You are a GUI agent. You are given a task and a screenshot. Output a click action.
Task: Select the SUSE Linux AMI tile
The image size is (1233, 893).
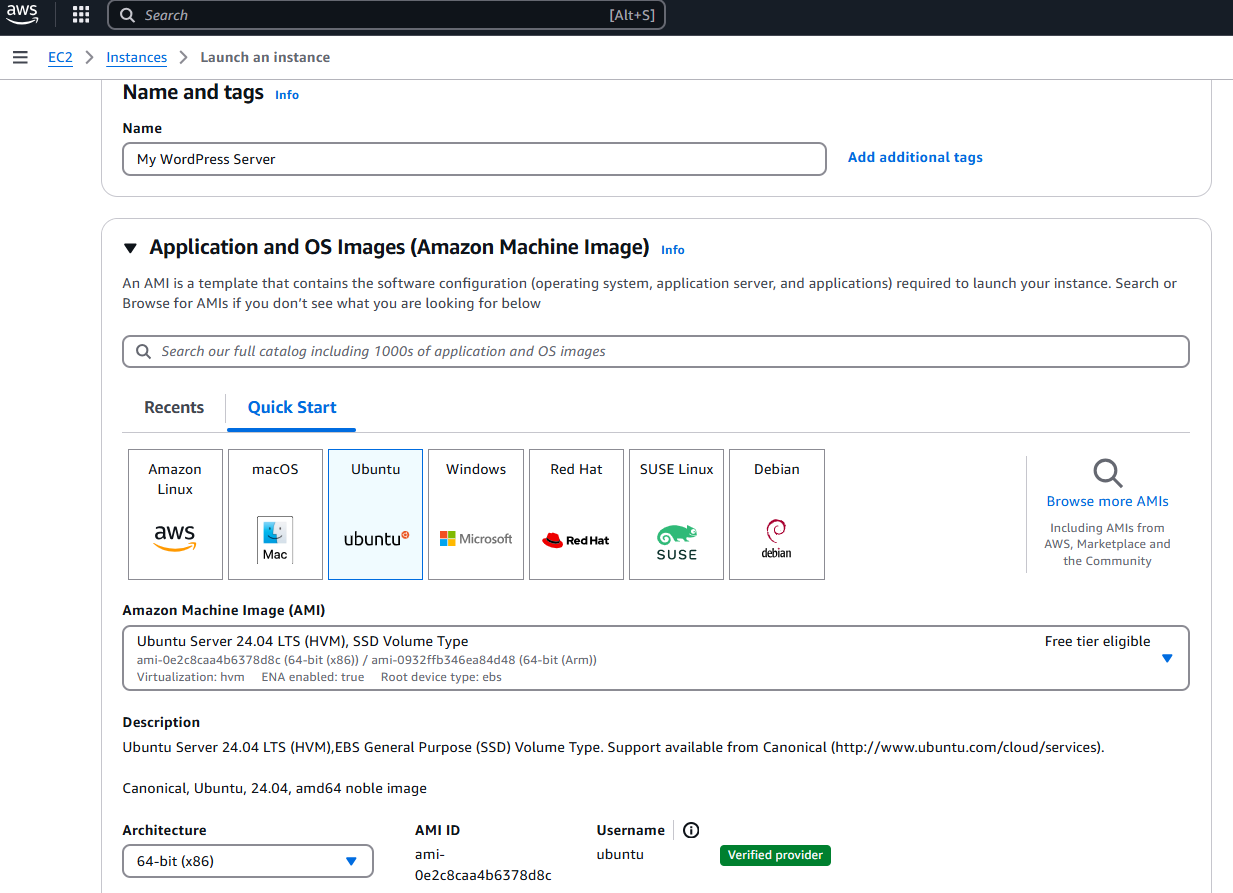pyautogui.click(x=676, y=514)
